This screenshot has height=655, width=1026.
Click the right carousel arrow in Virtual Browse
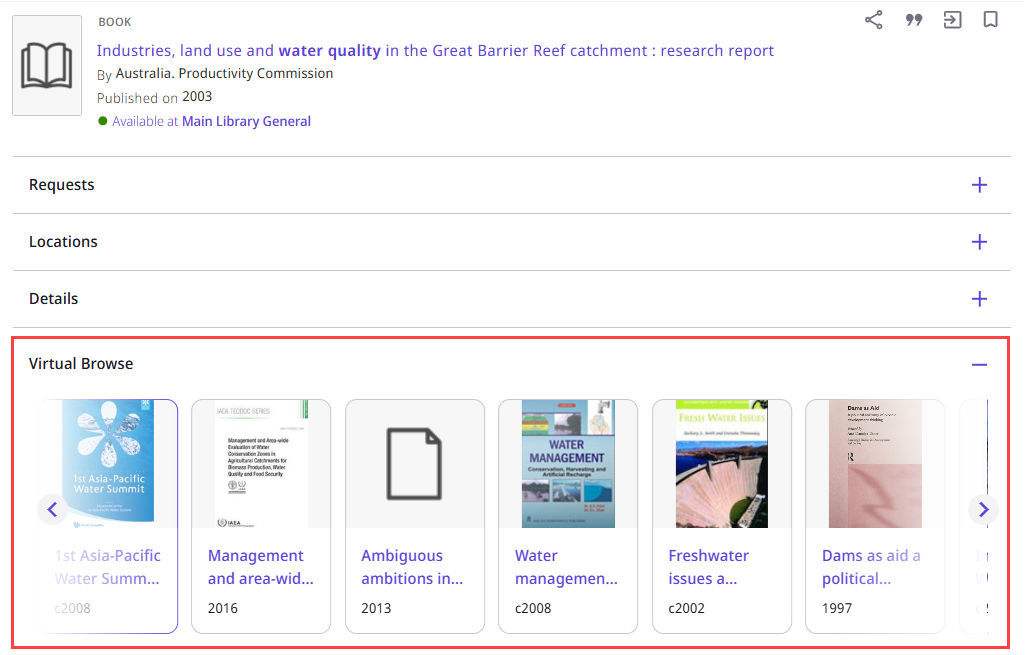pyautogui.click(x=983, y=509)
